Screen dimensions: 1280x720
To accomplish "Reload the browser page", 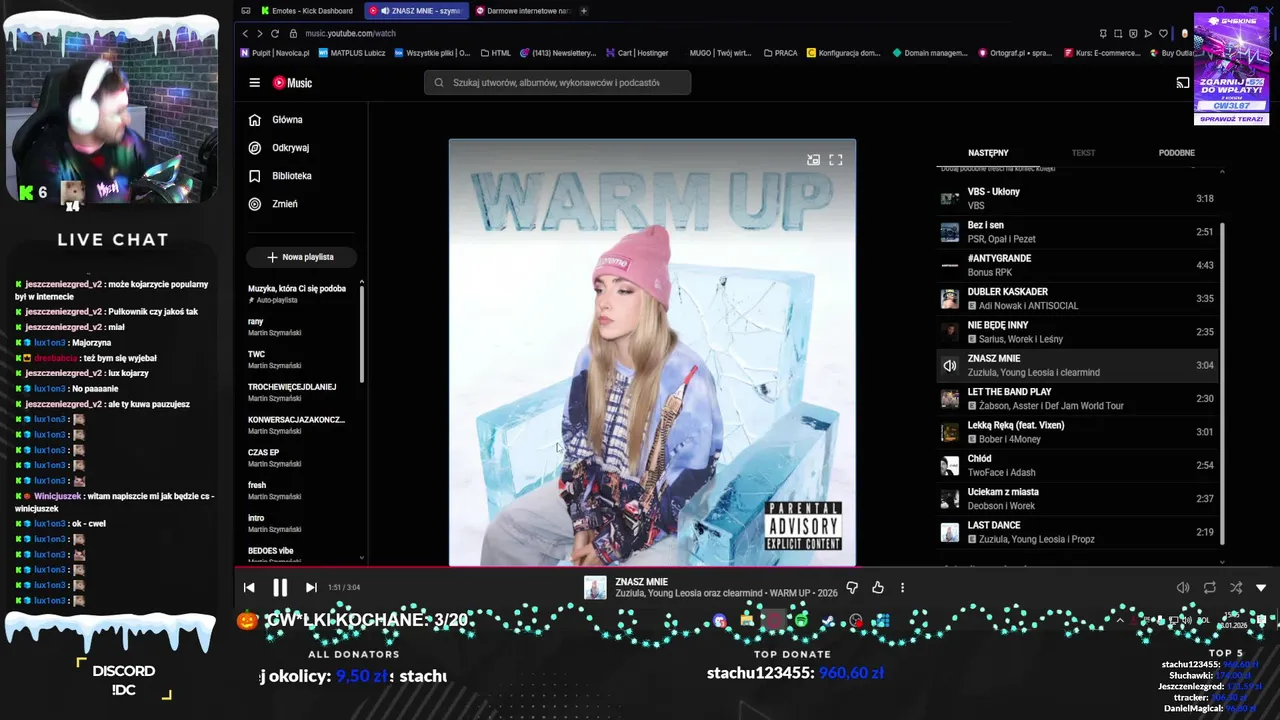I will point(275,34).
